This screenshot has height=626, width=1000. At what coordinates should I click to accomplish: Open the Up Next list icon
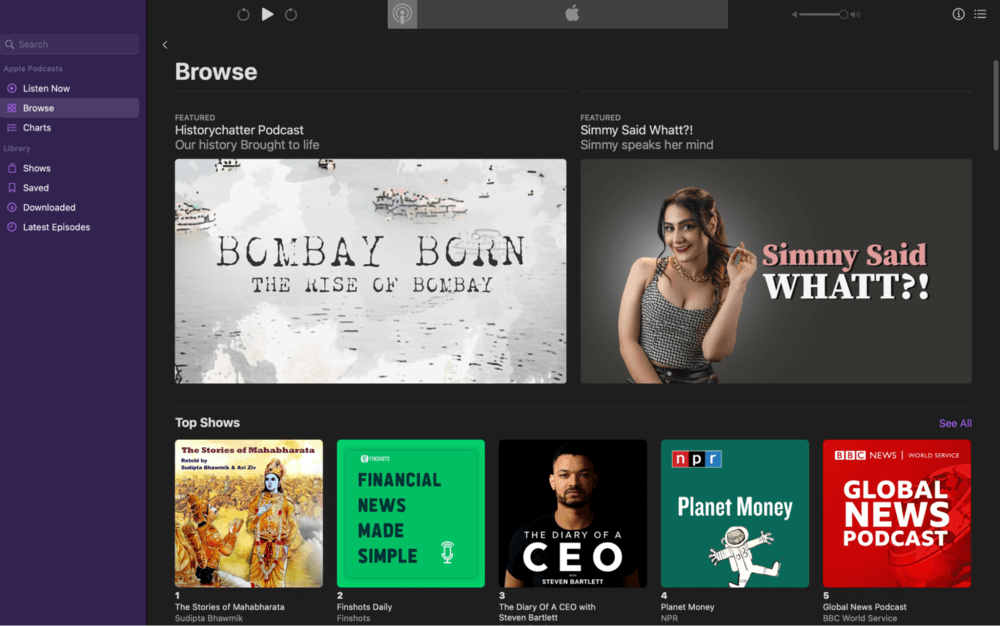click(x=980, y=14)
